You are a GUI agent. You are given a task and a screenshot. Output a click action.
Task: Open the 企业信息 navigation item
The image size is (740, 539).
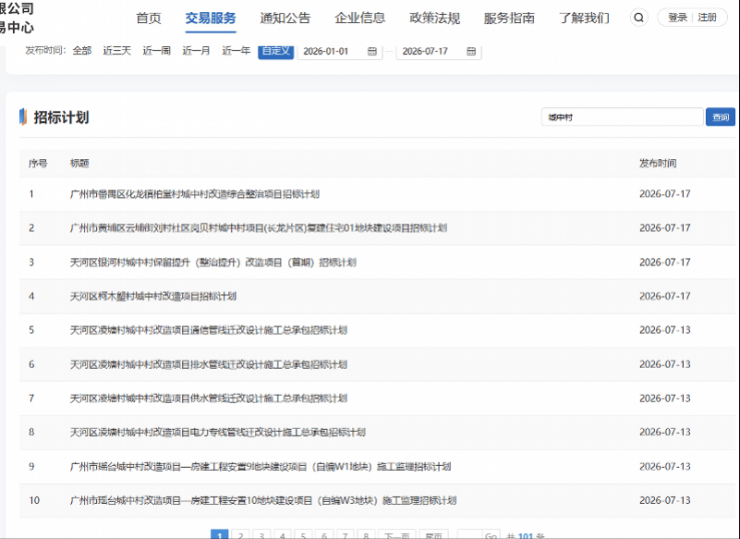(x=360, y=18)
